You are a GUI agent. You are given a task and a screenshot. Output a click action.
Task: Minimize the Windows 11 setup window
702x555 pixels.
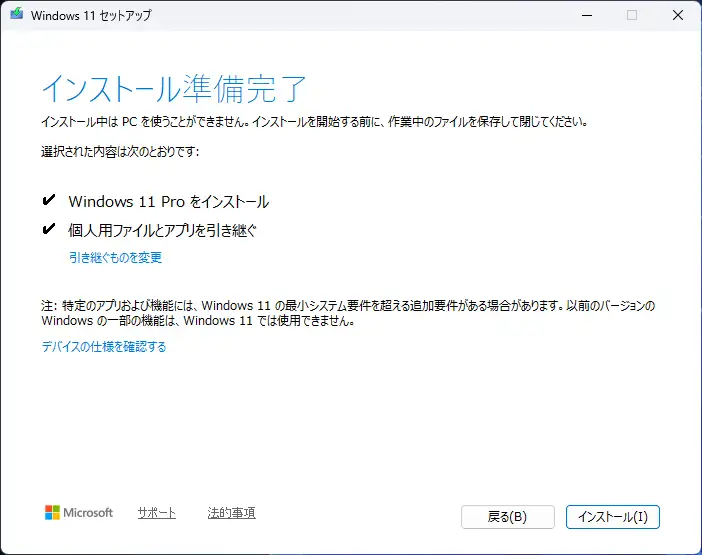pyautogui.click(x=584, y=16)
